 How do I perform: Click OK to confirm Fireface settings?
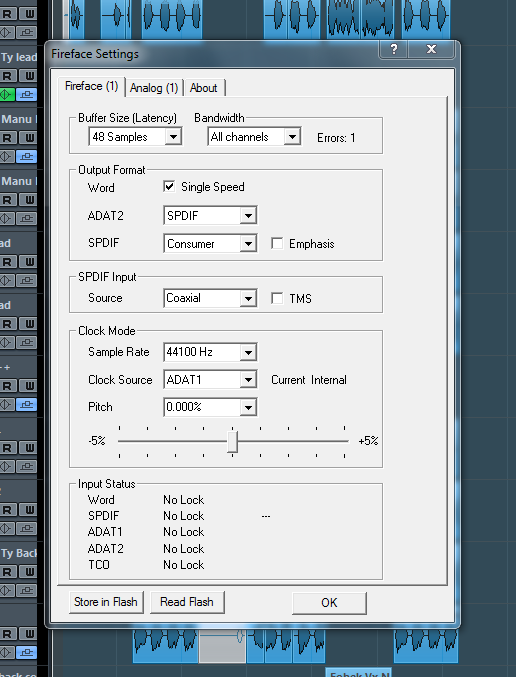[x=329, y=603]
